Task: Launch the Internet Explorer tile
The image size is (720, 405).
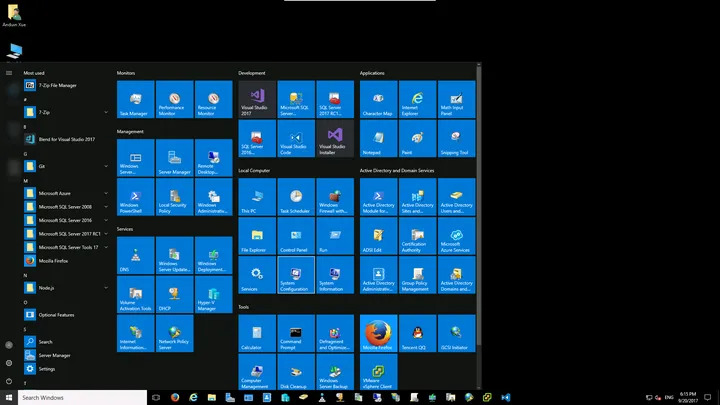Action: point(417,99)
